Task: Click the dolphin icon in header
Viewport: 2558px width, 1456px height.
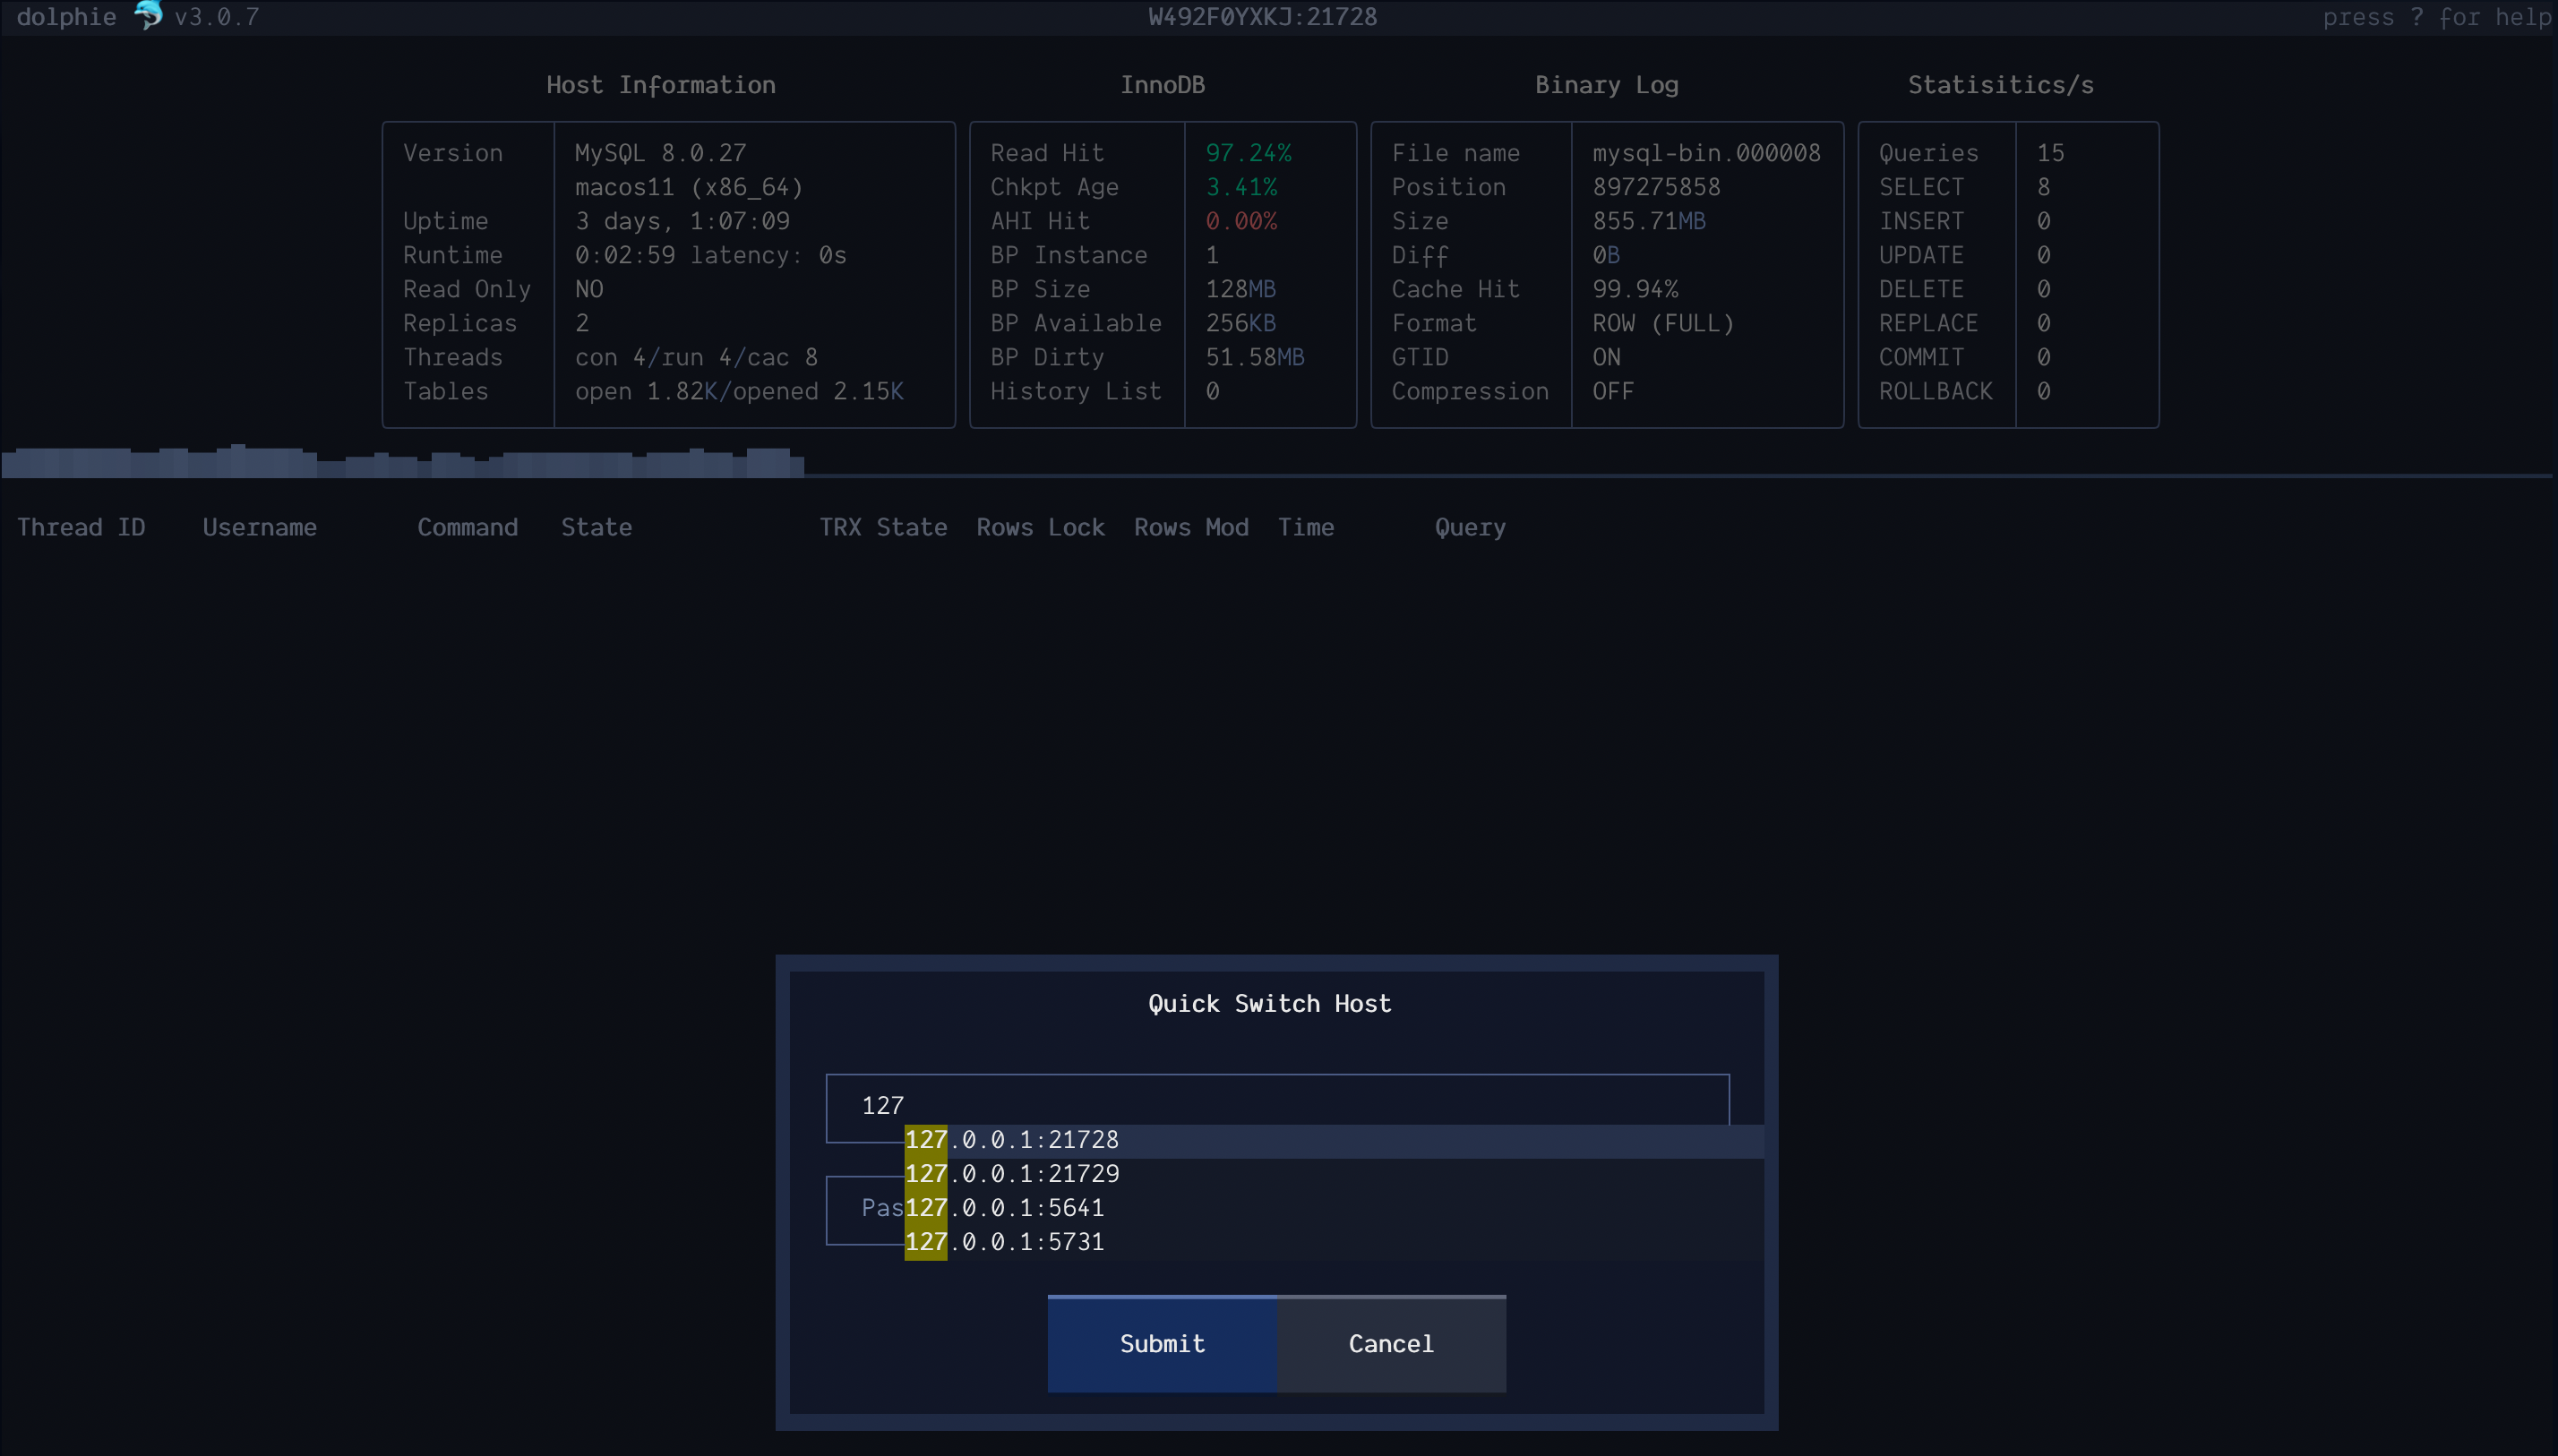Action: click(148, 16)
